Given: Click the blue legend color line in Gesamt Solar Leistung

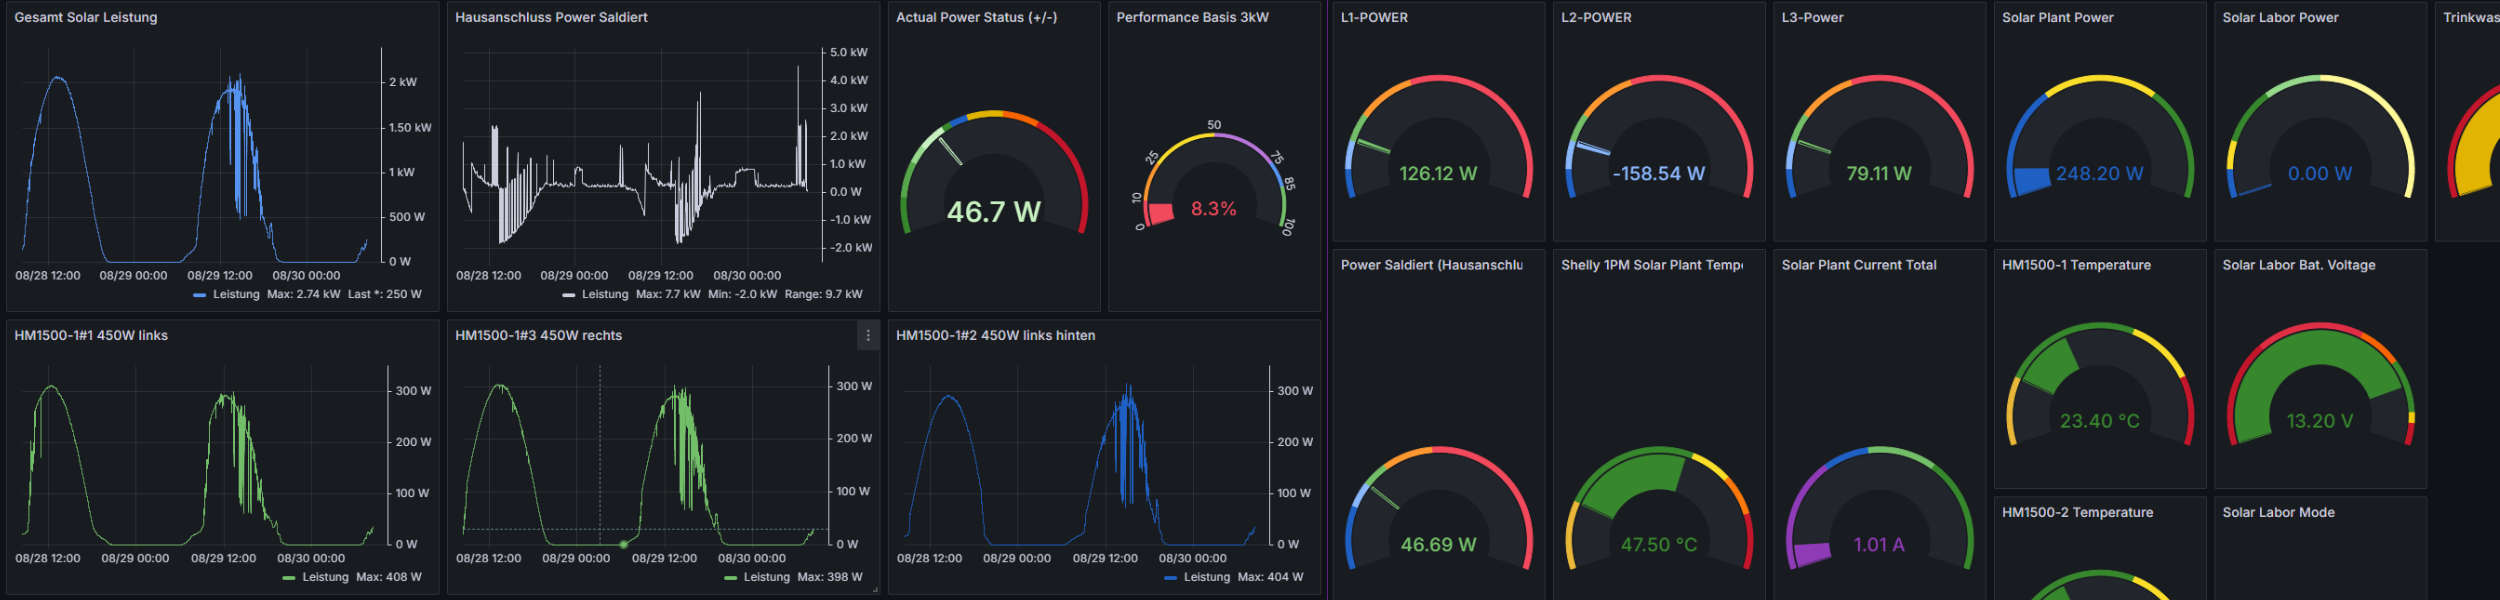Looking at the screenshot, I should 199,295.
